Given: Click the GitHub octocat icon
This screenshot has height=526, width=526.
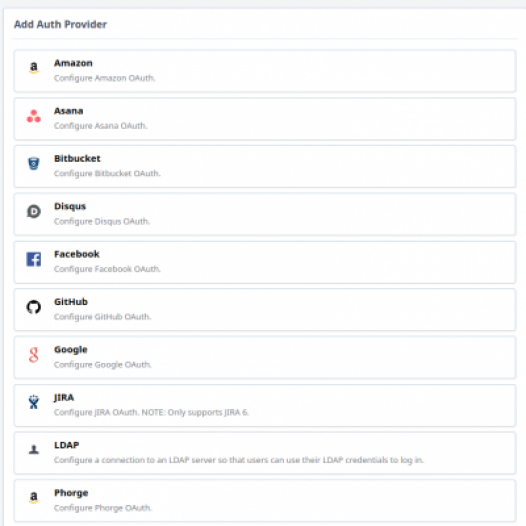Looking at the screenshot, I should point(34,307).
